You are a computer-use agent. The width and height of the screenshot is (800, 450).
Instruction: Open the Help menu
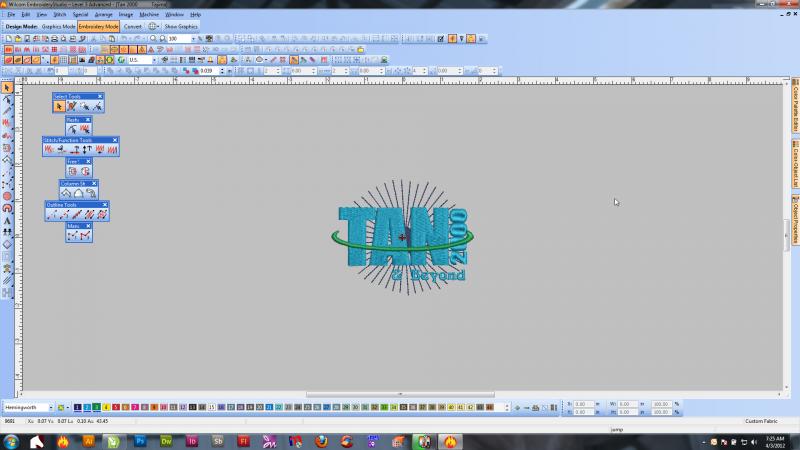tap(195, 15)
